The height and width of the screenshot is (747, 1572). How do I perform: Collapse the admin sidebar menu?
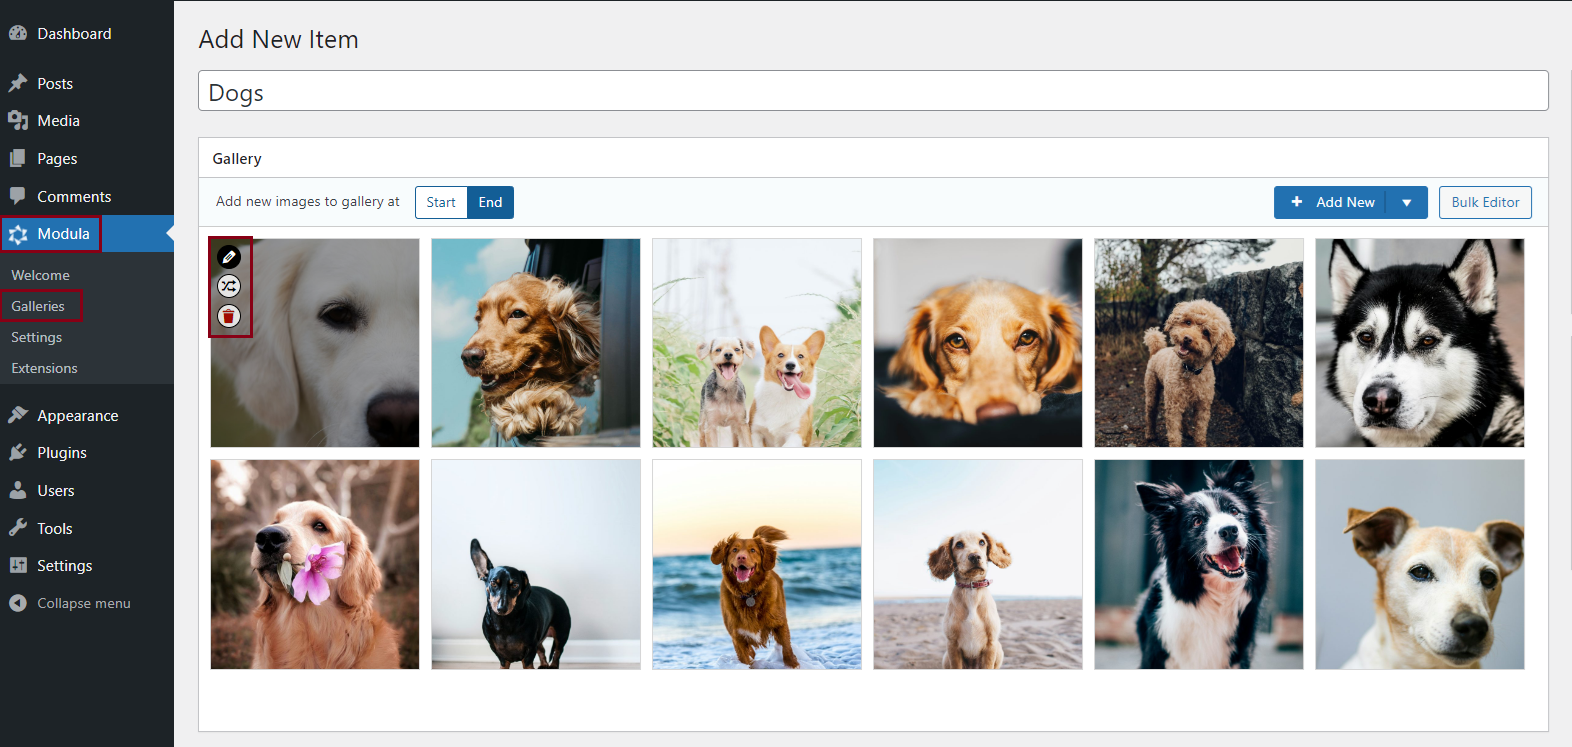tap(70, 603)
